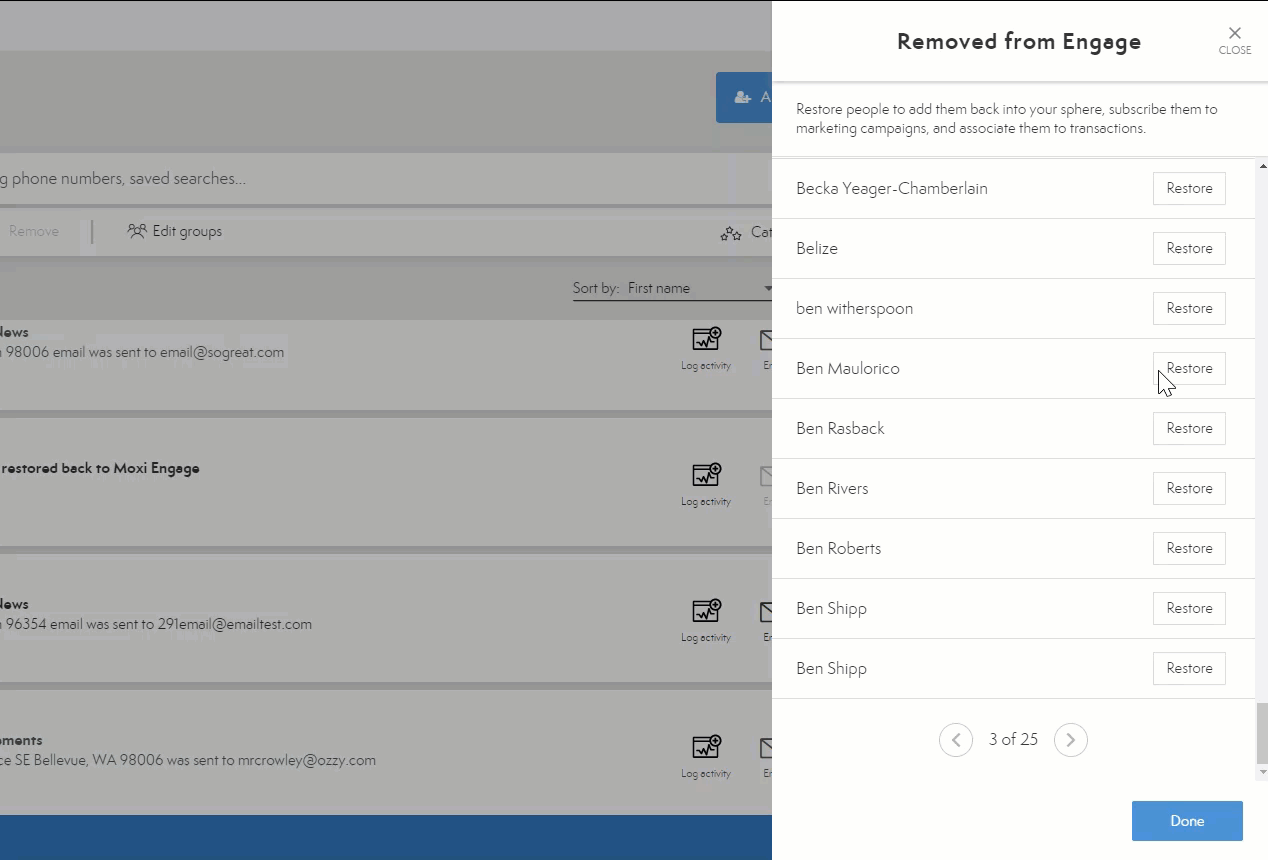Select the Edit groups people icon
This screenshot has width=1268, height=860.
135,231
